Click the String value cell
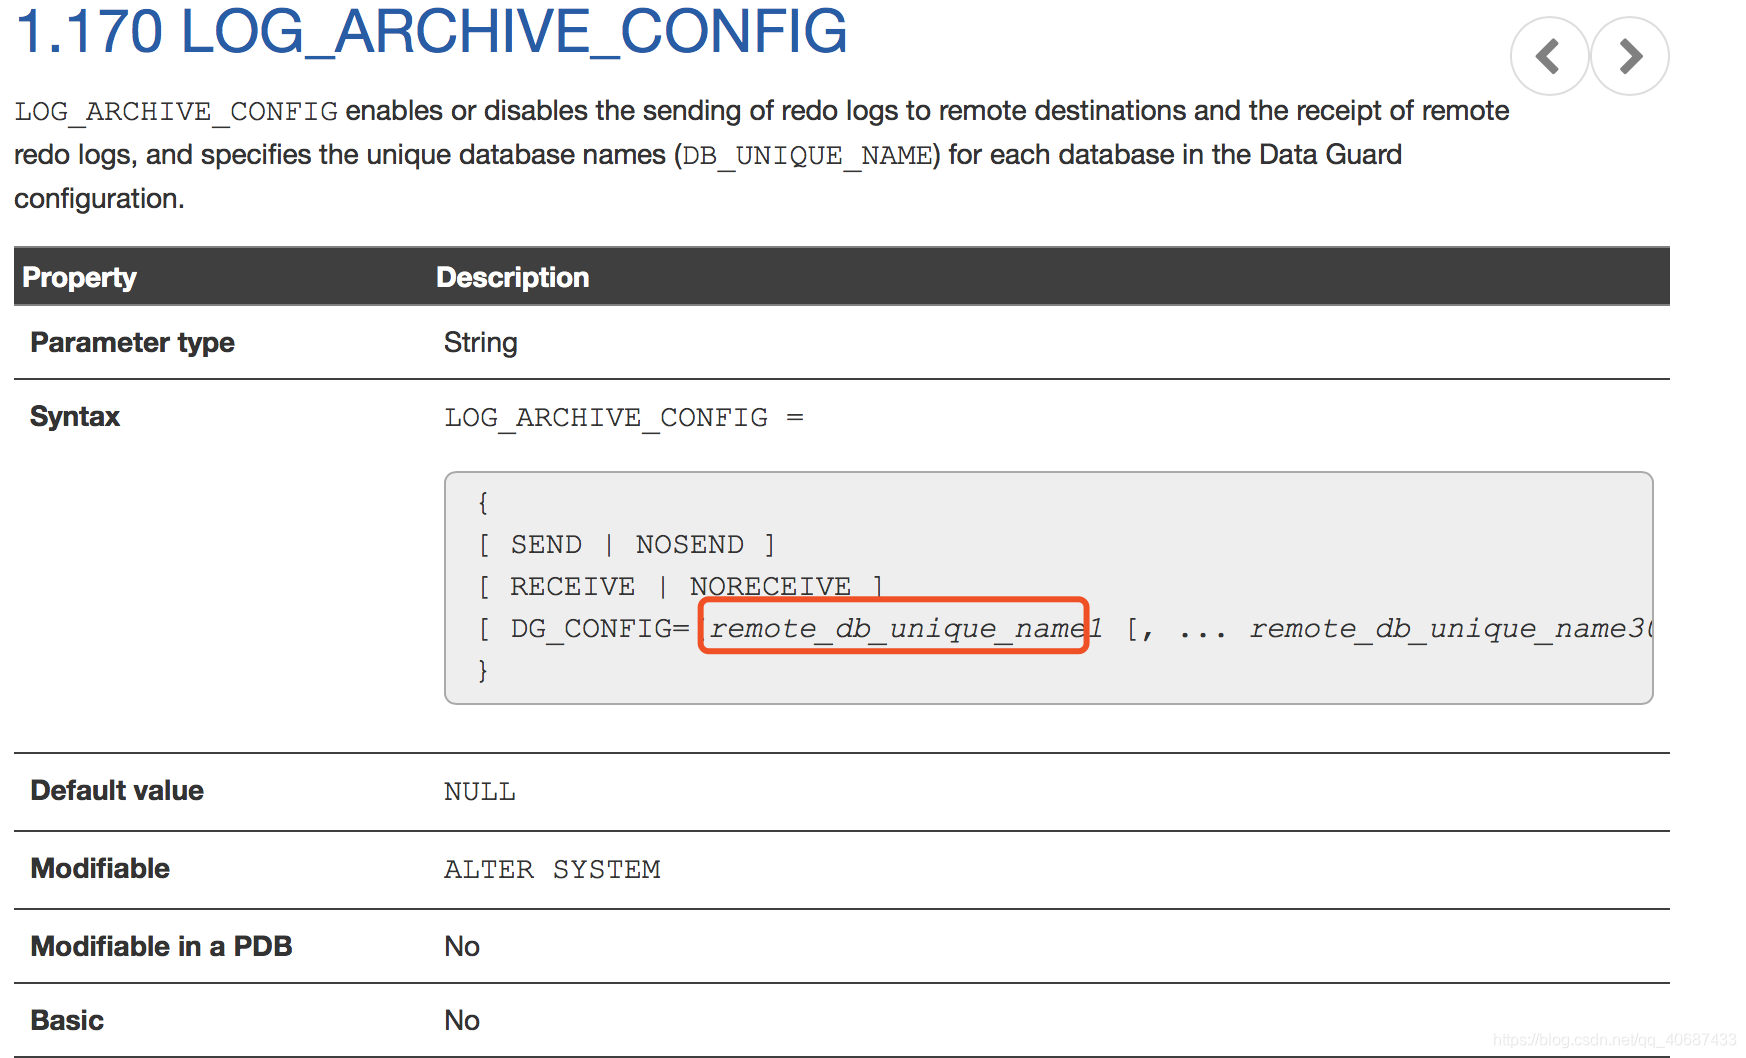This screenshot has width=1746, height=1058. point(480,342)
